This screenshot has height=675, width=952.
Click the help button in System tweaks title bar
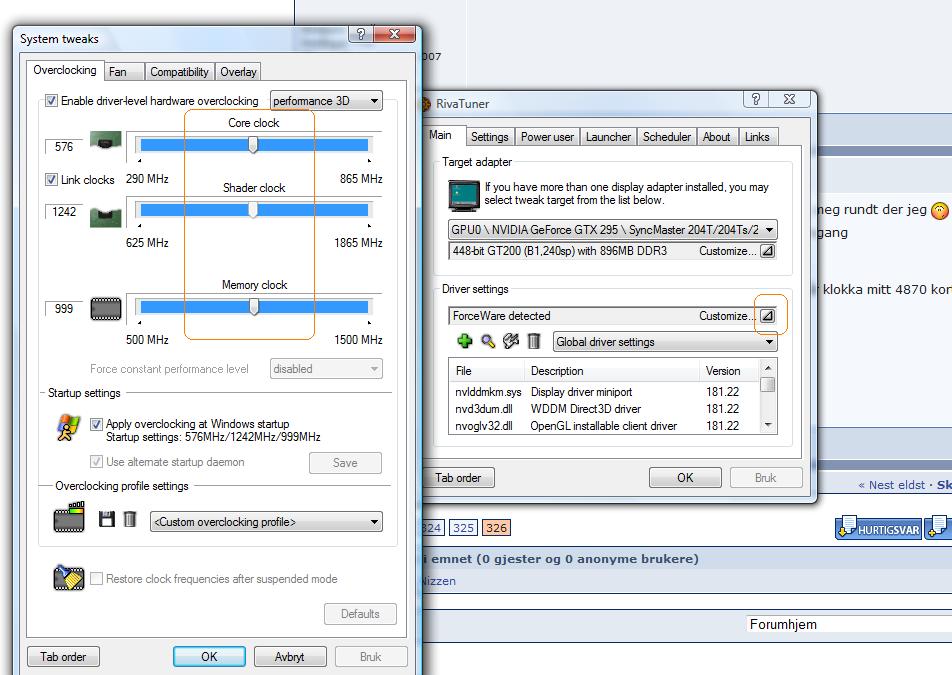point(361,34)
